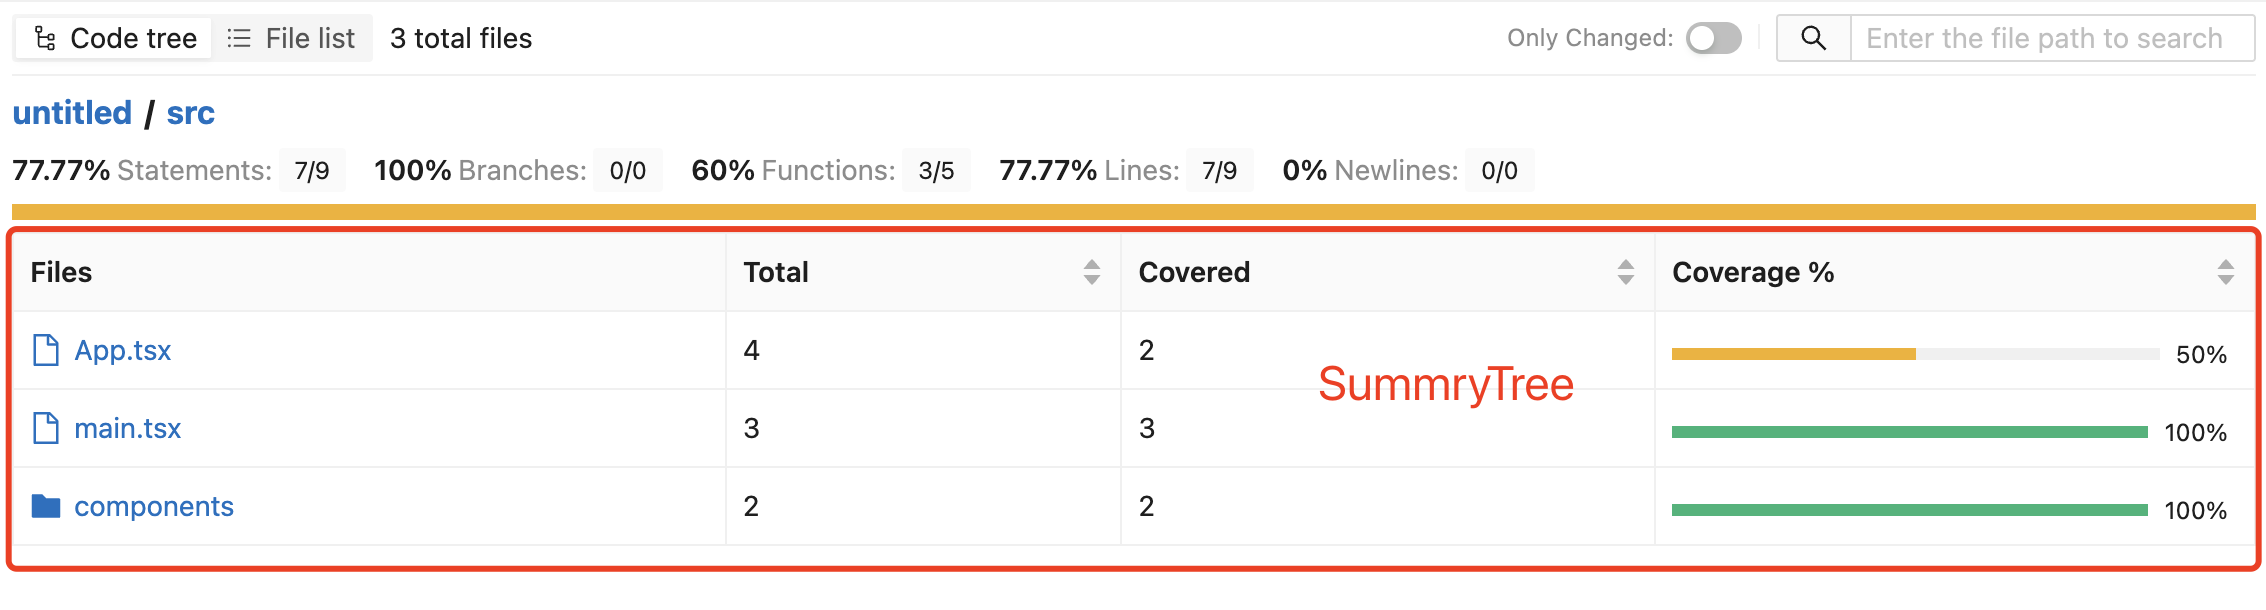2266x610 pixels.
Task: Sort by the Coverage % column arrows
Action: (x=2225, y=272)
